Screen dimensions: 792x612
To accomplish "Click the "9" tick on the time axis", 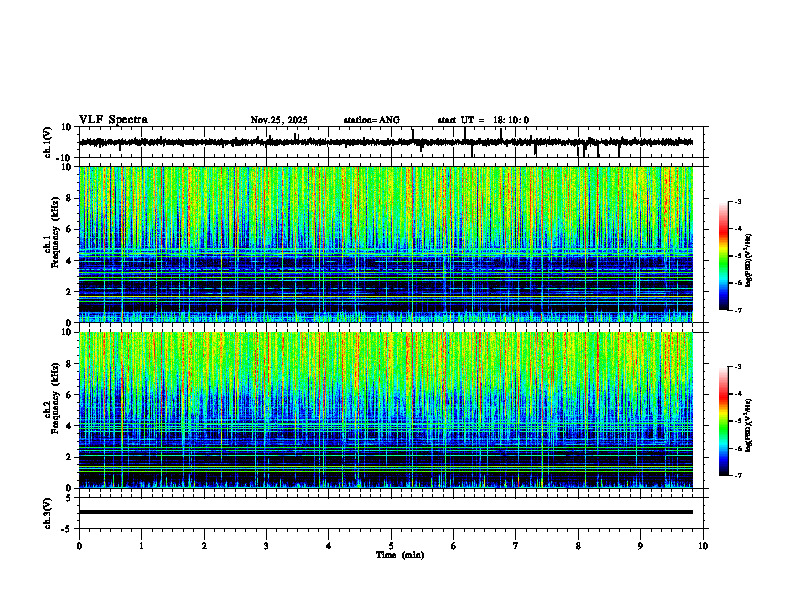I will [x=640, y=546].
